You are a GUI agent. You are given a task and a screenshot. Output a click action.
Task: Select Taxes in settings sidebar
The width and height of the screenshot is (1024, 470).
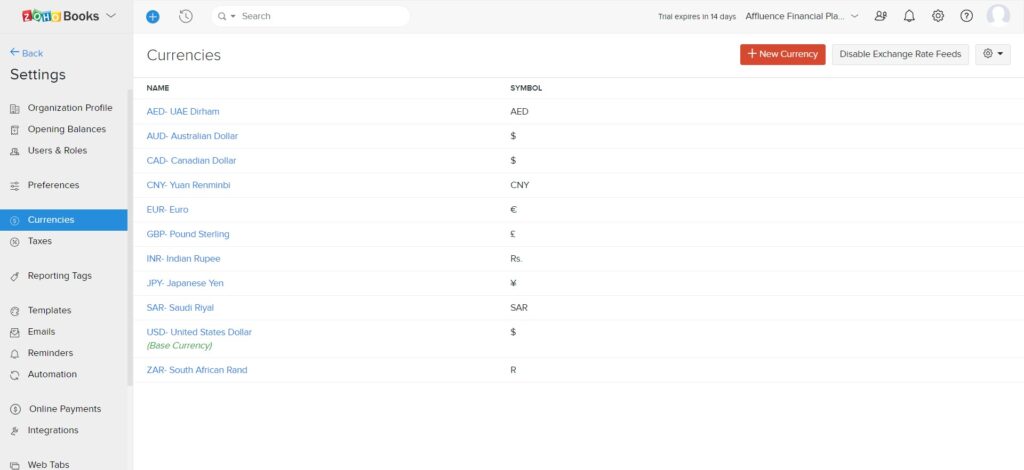(40, 241)
